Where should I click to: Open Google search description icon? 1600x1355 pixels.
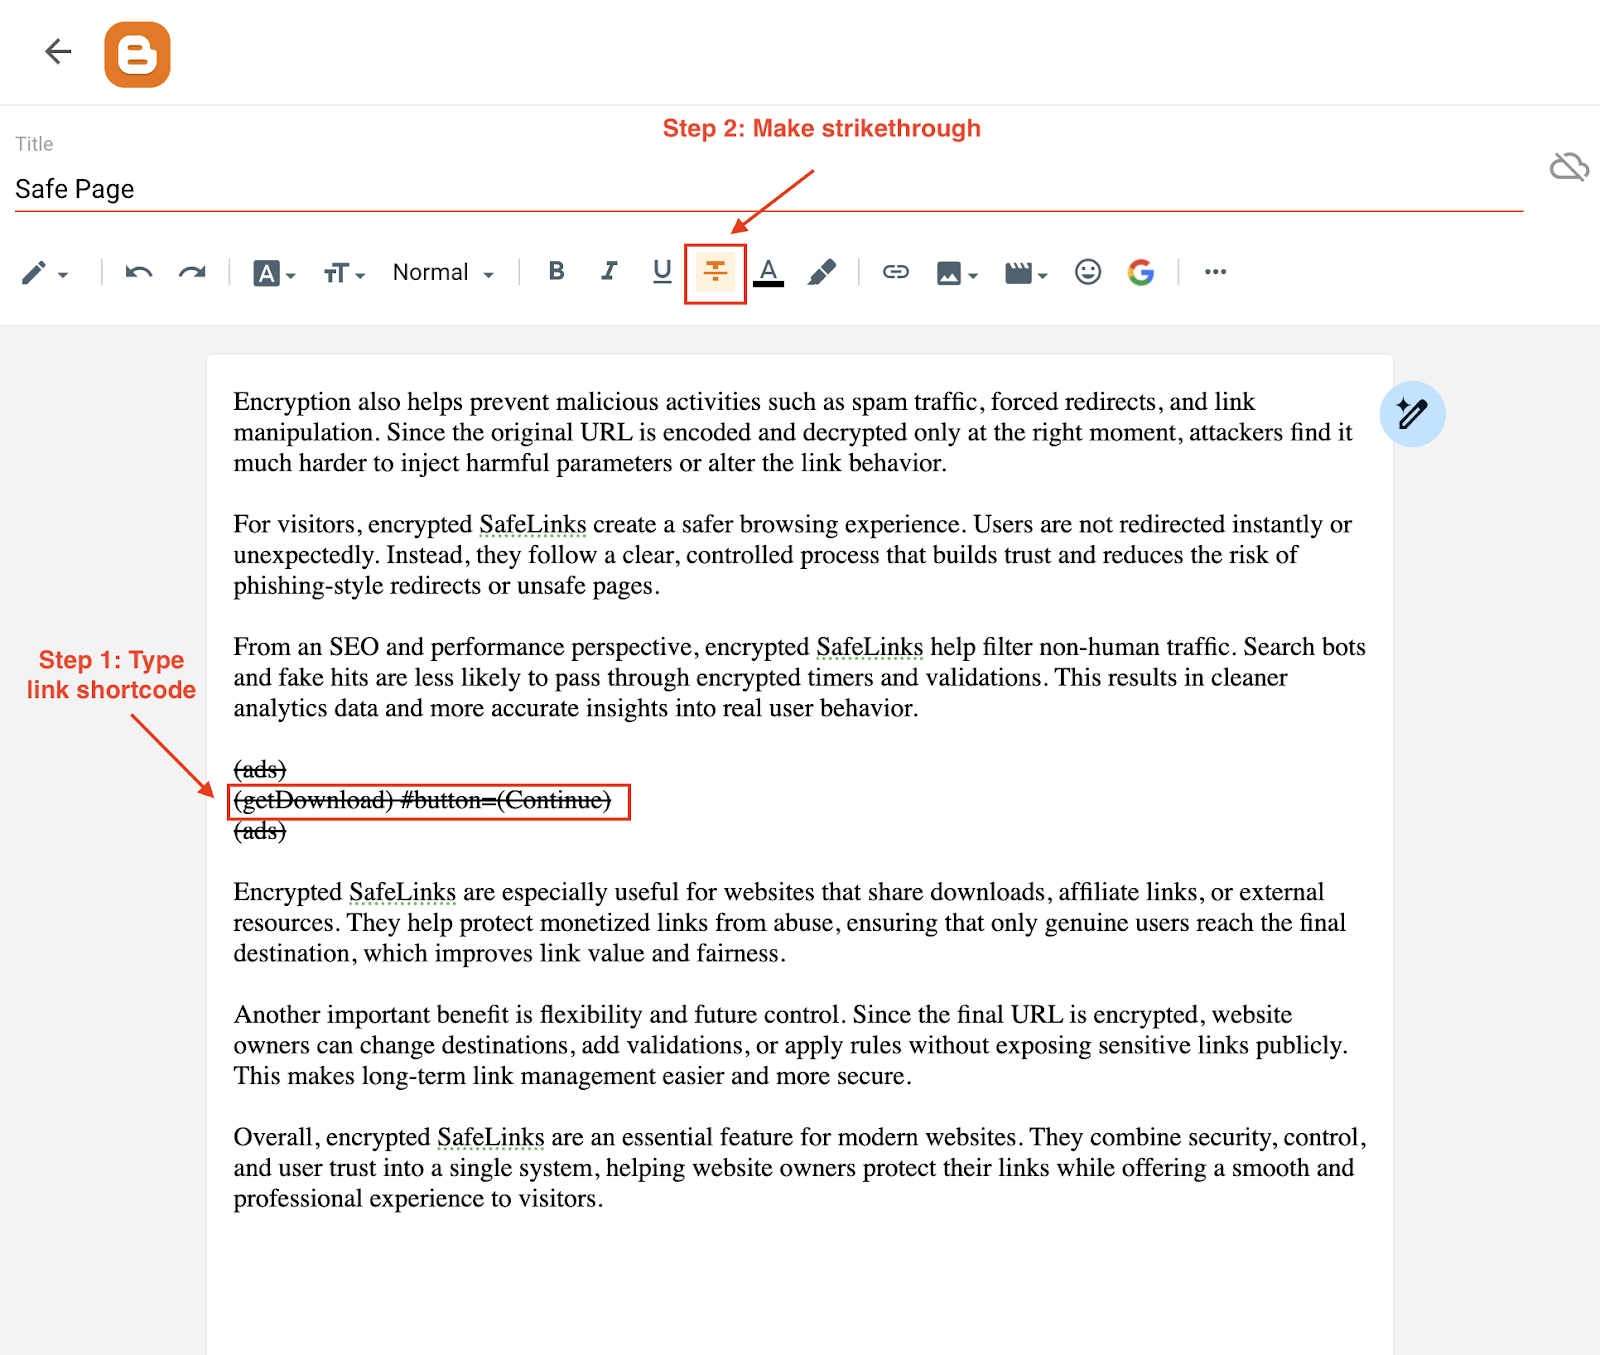click(x=1141, y=272)
